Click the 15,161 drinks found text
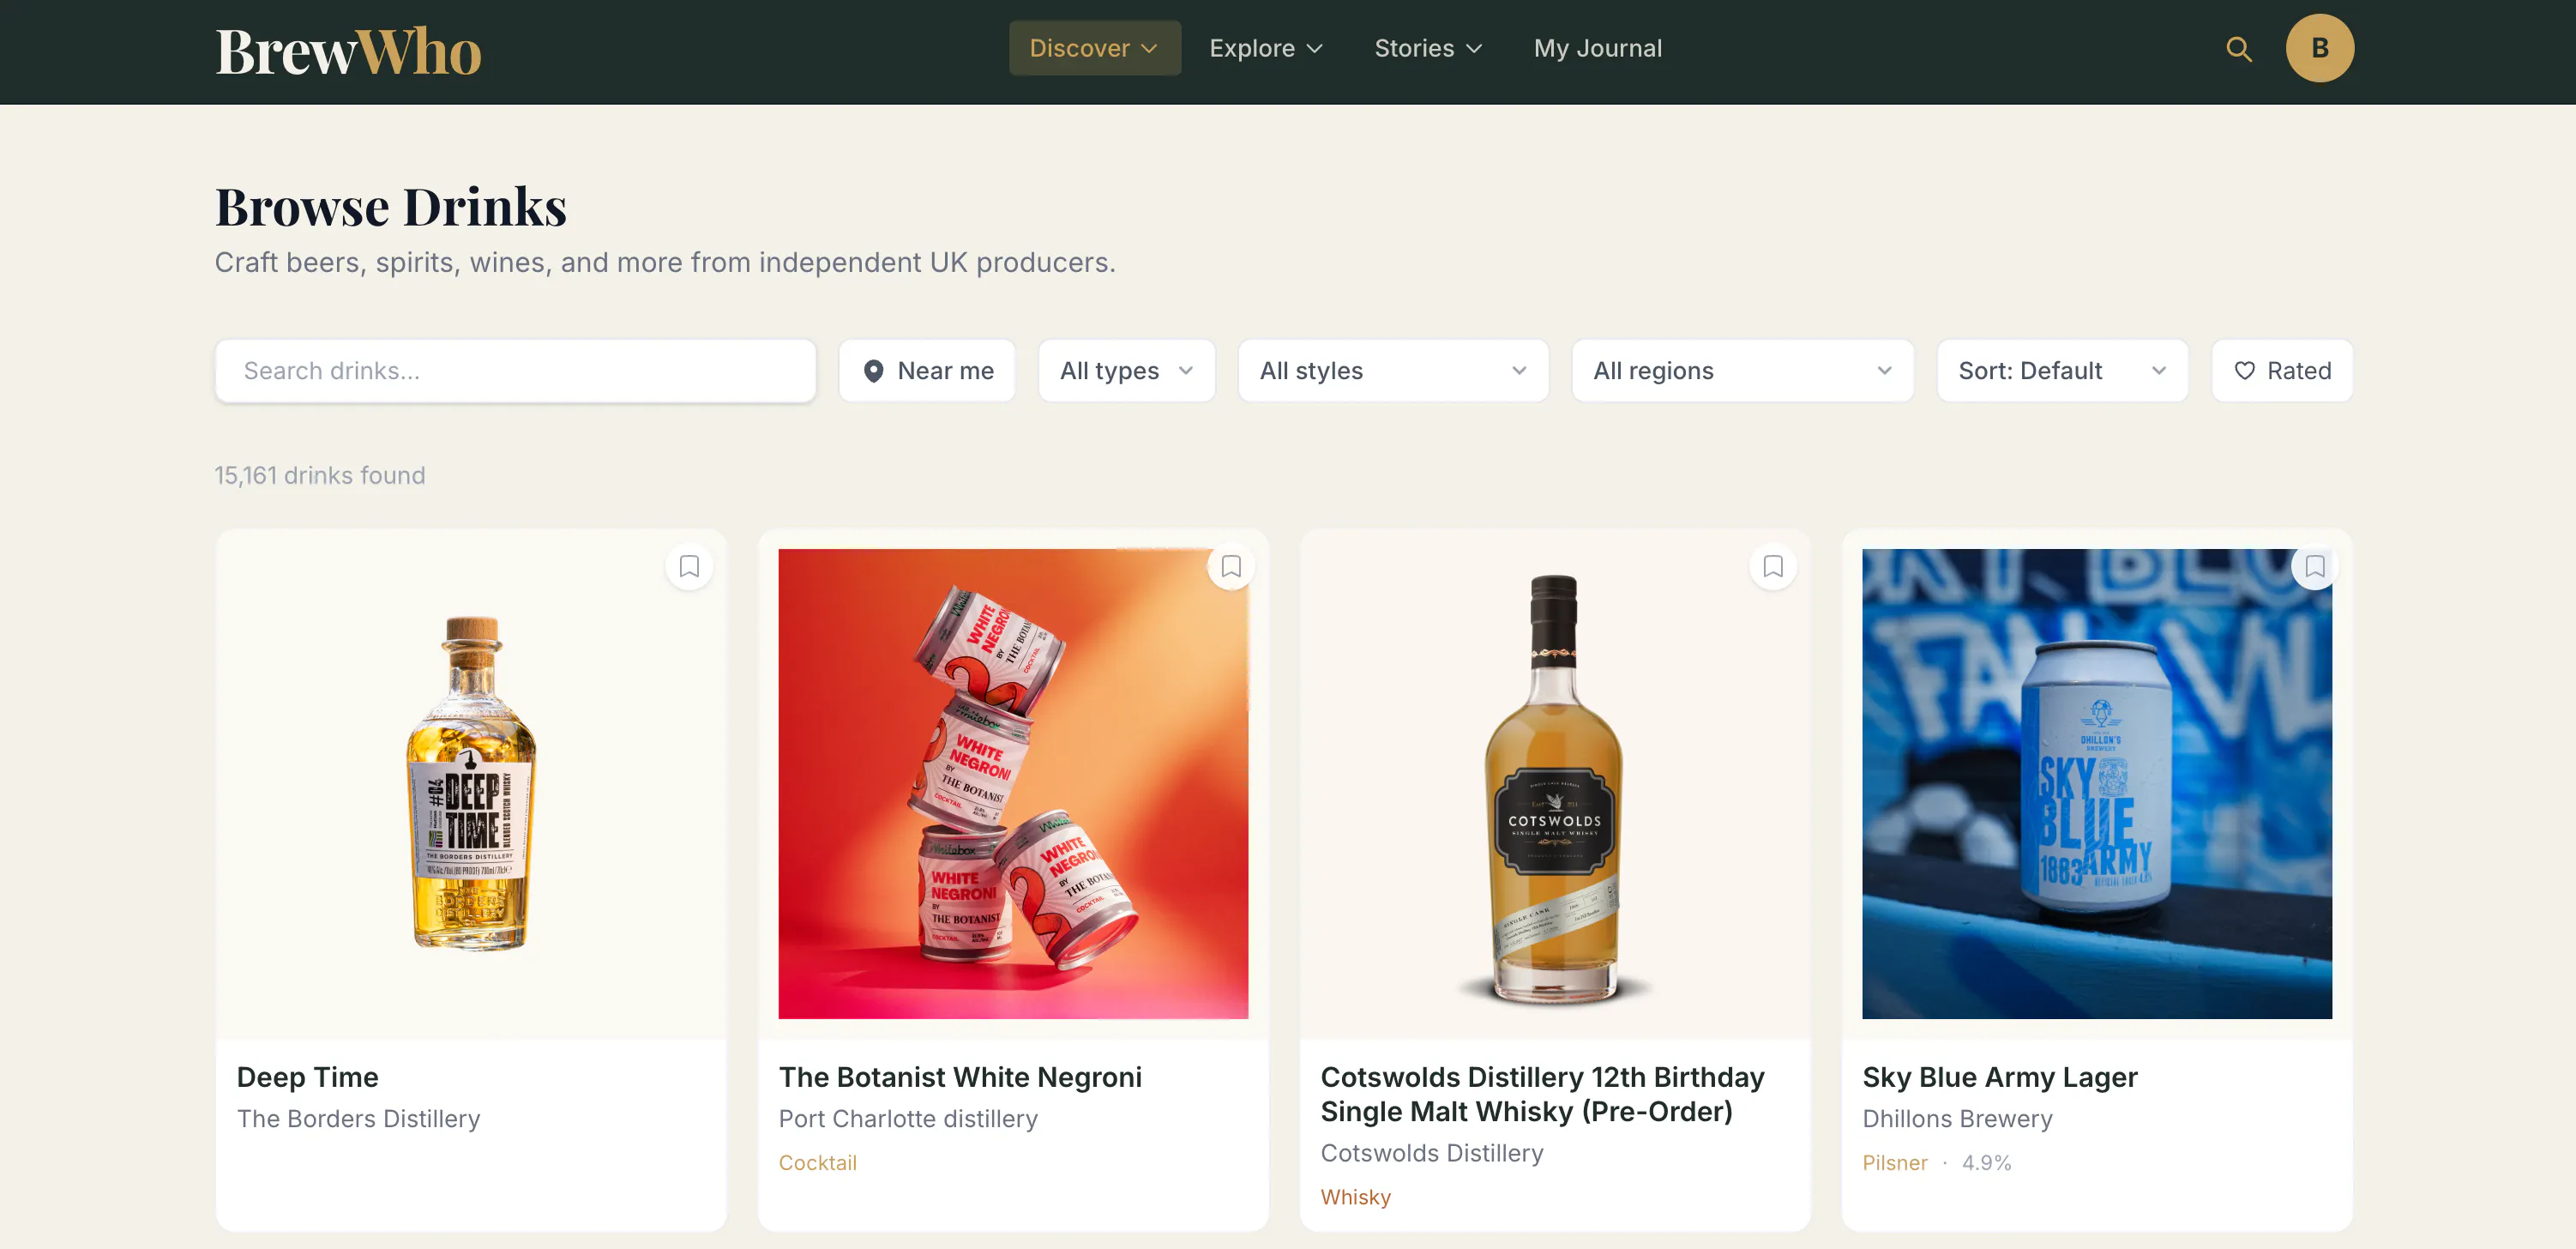Image resolution: width=2576 pixels, height=1249 pixels. click(320, 475)
